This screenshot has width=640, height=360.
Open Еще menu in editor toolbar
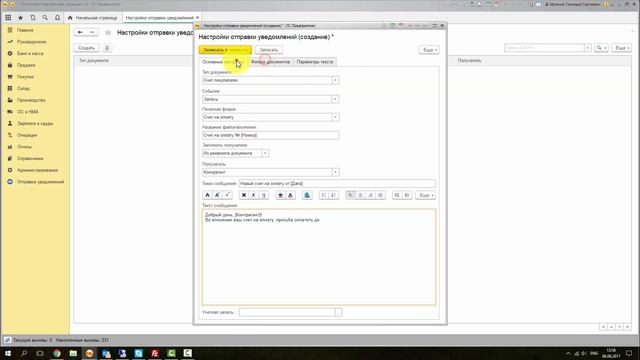point(426,195)
